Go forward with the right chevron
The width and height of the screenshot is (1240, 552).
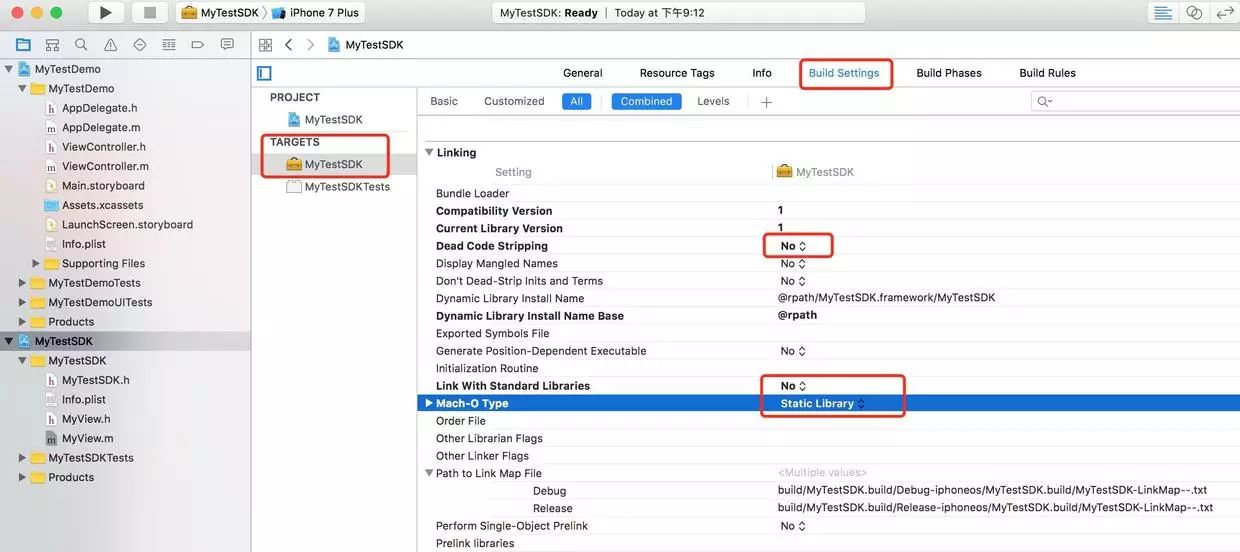[x=311, y=45]
